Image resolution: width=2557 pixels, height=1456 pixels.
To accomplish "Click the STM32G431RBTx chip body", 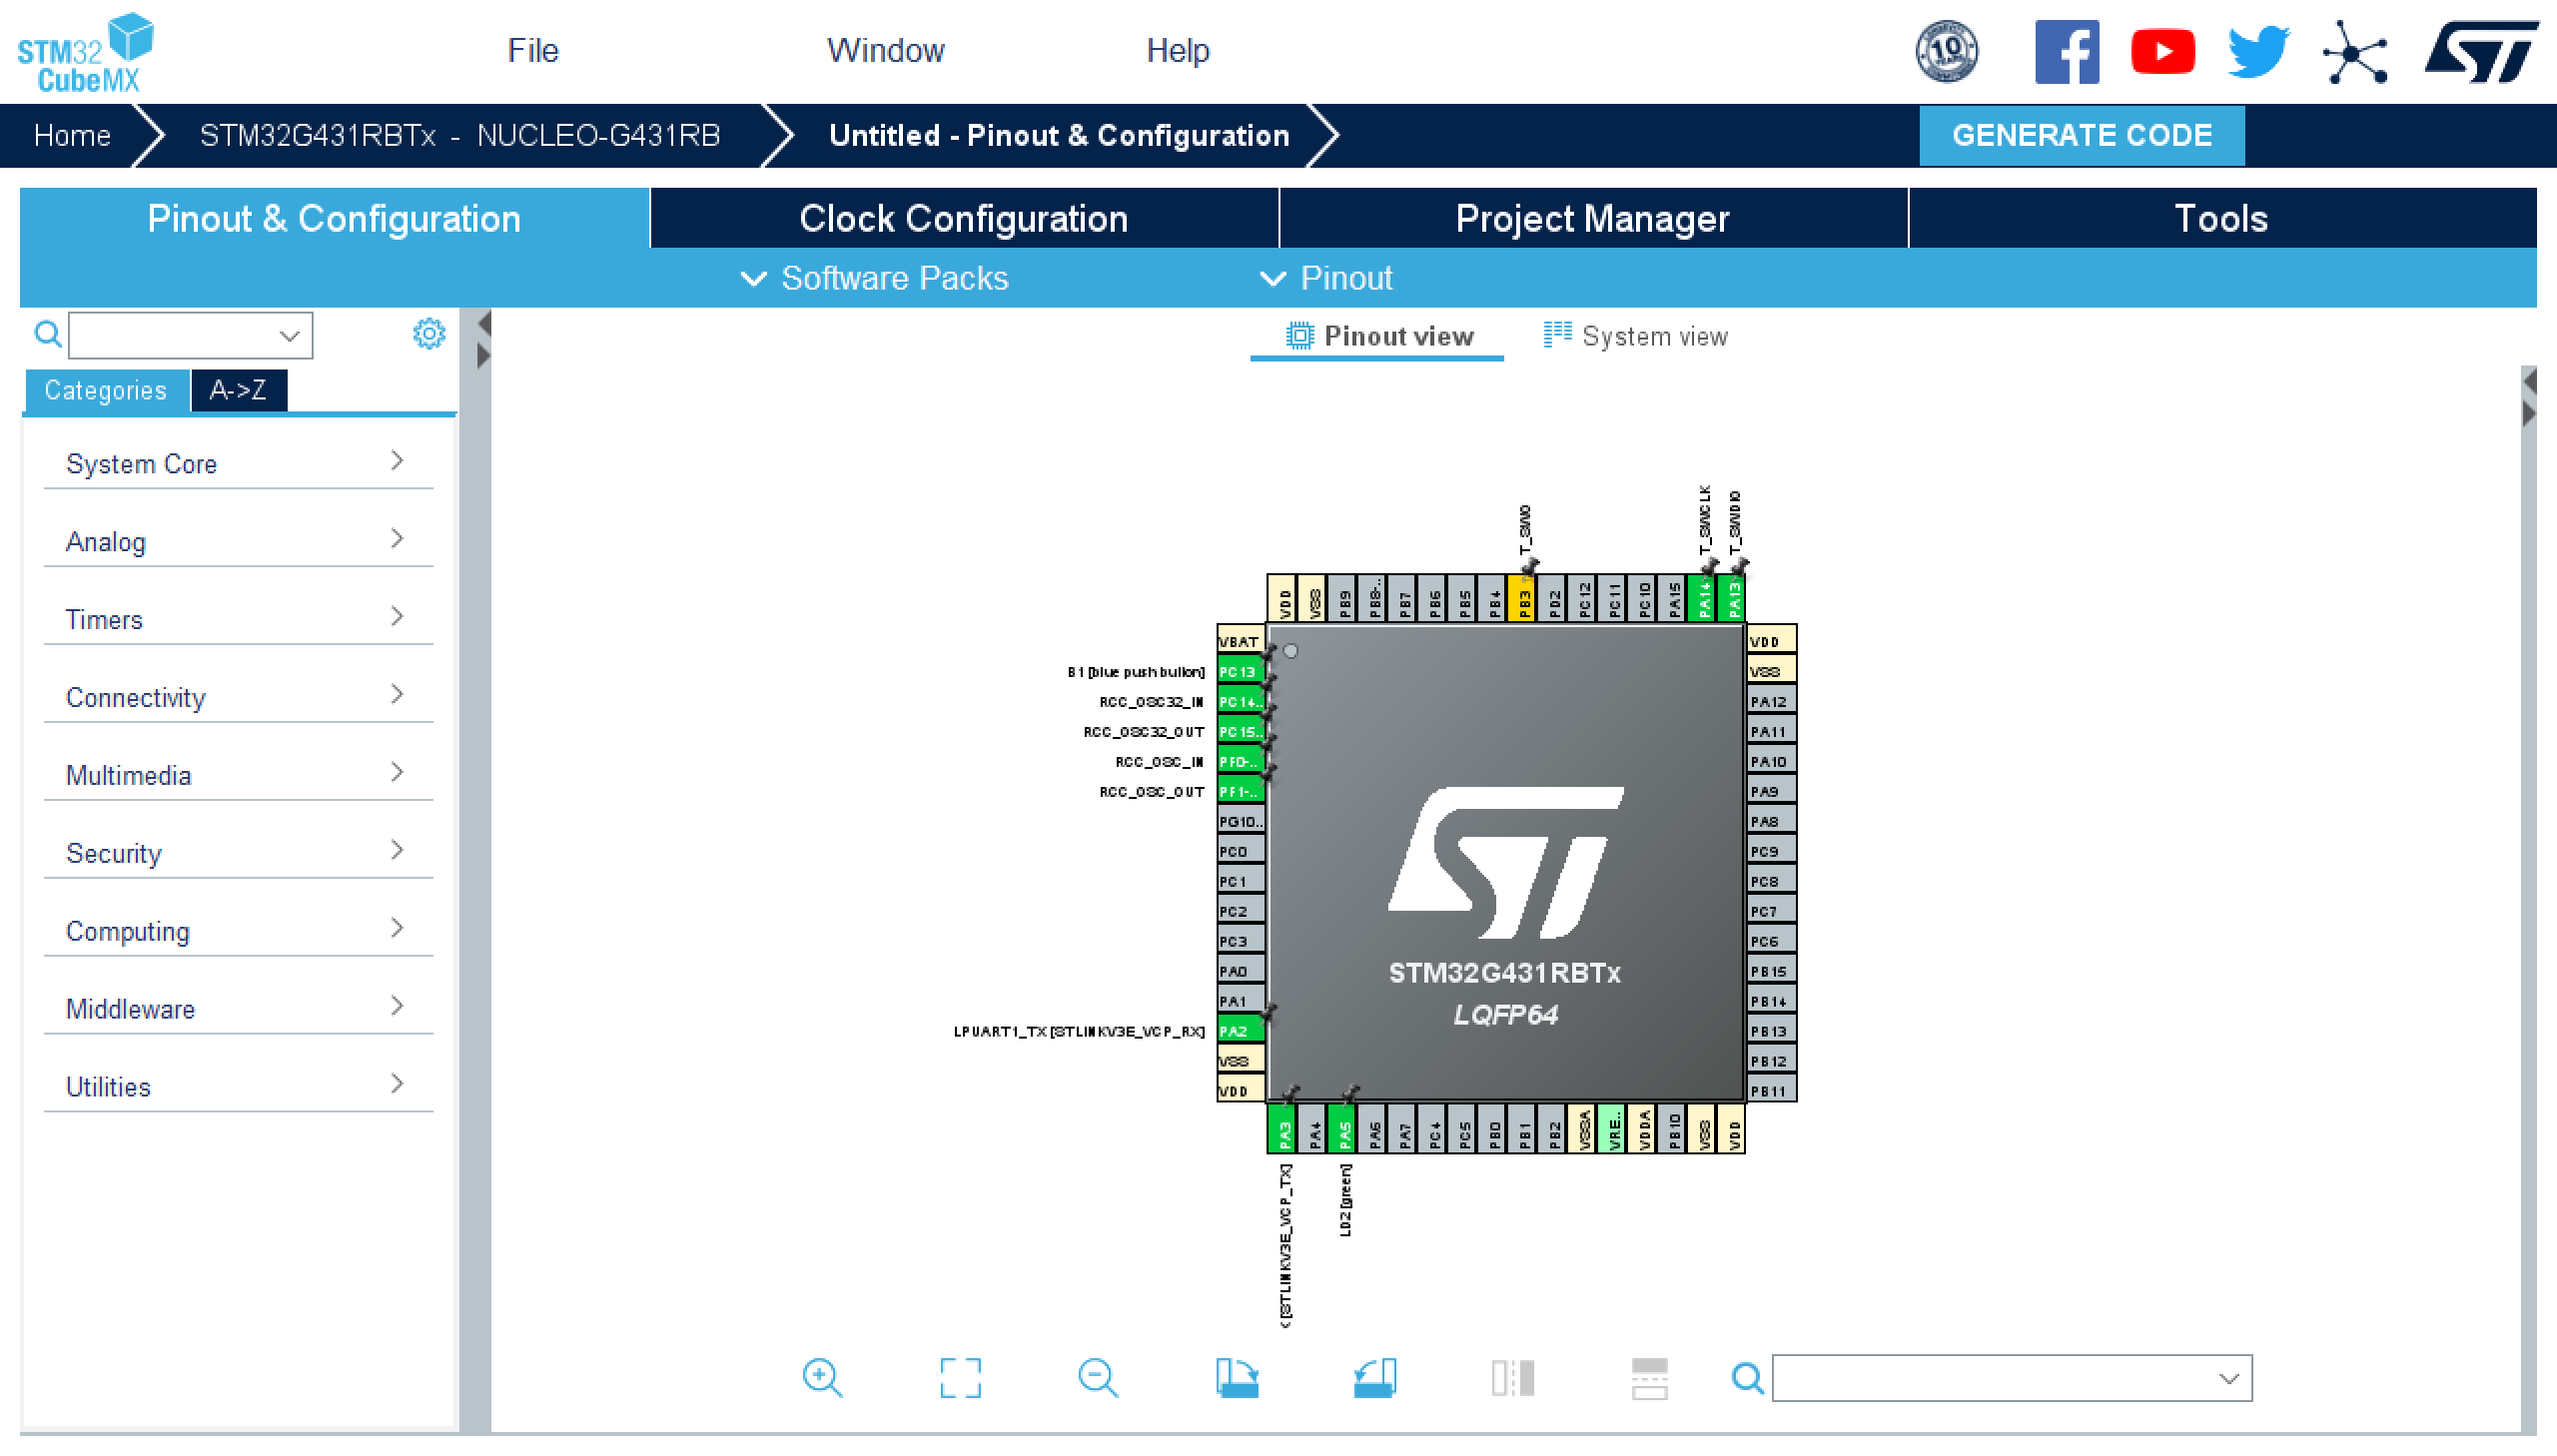I will 1505,864.
